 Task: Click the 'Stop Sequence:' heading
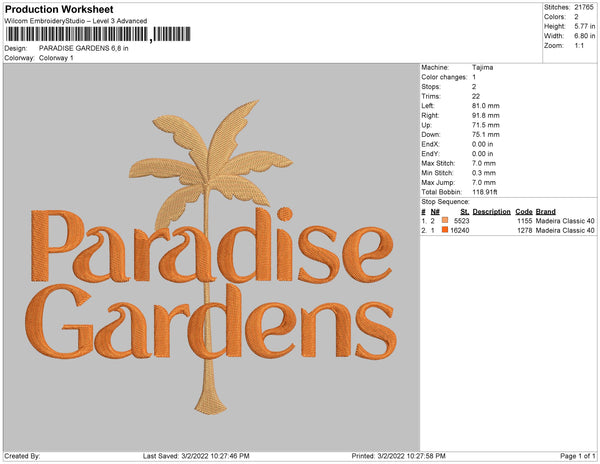(x=445, y=202)
